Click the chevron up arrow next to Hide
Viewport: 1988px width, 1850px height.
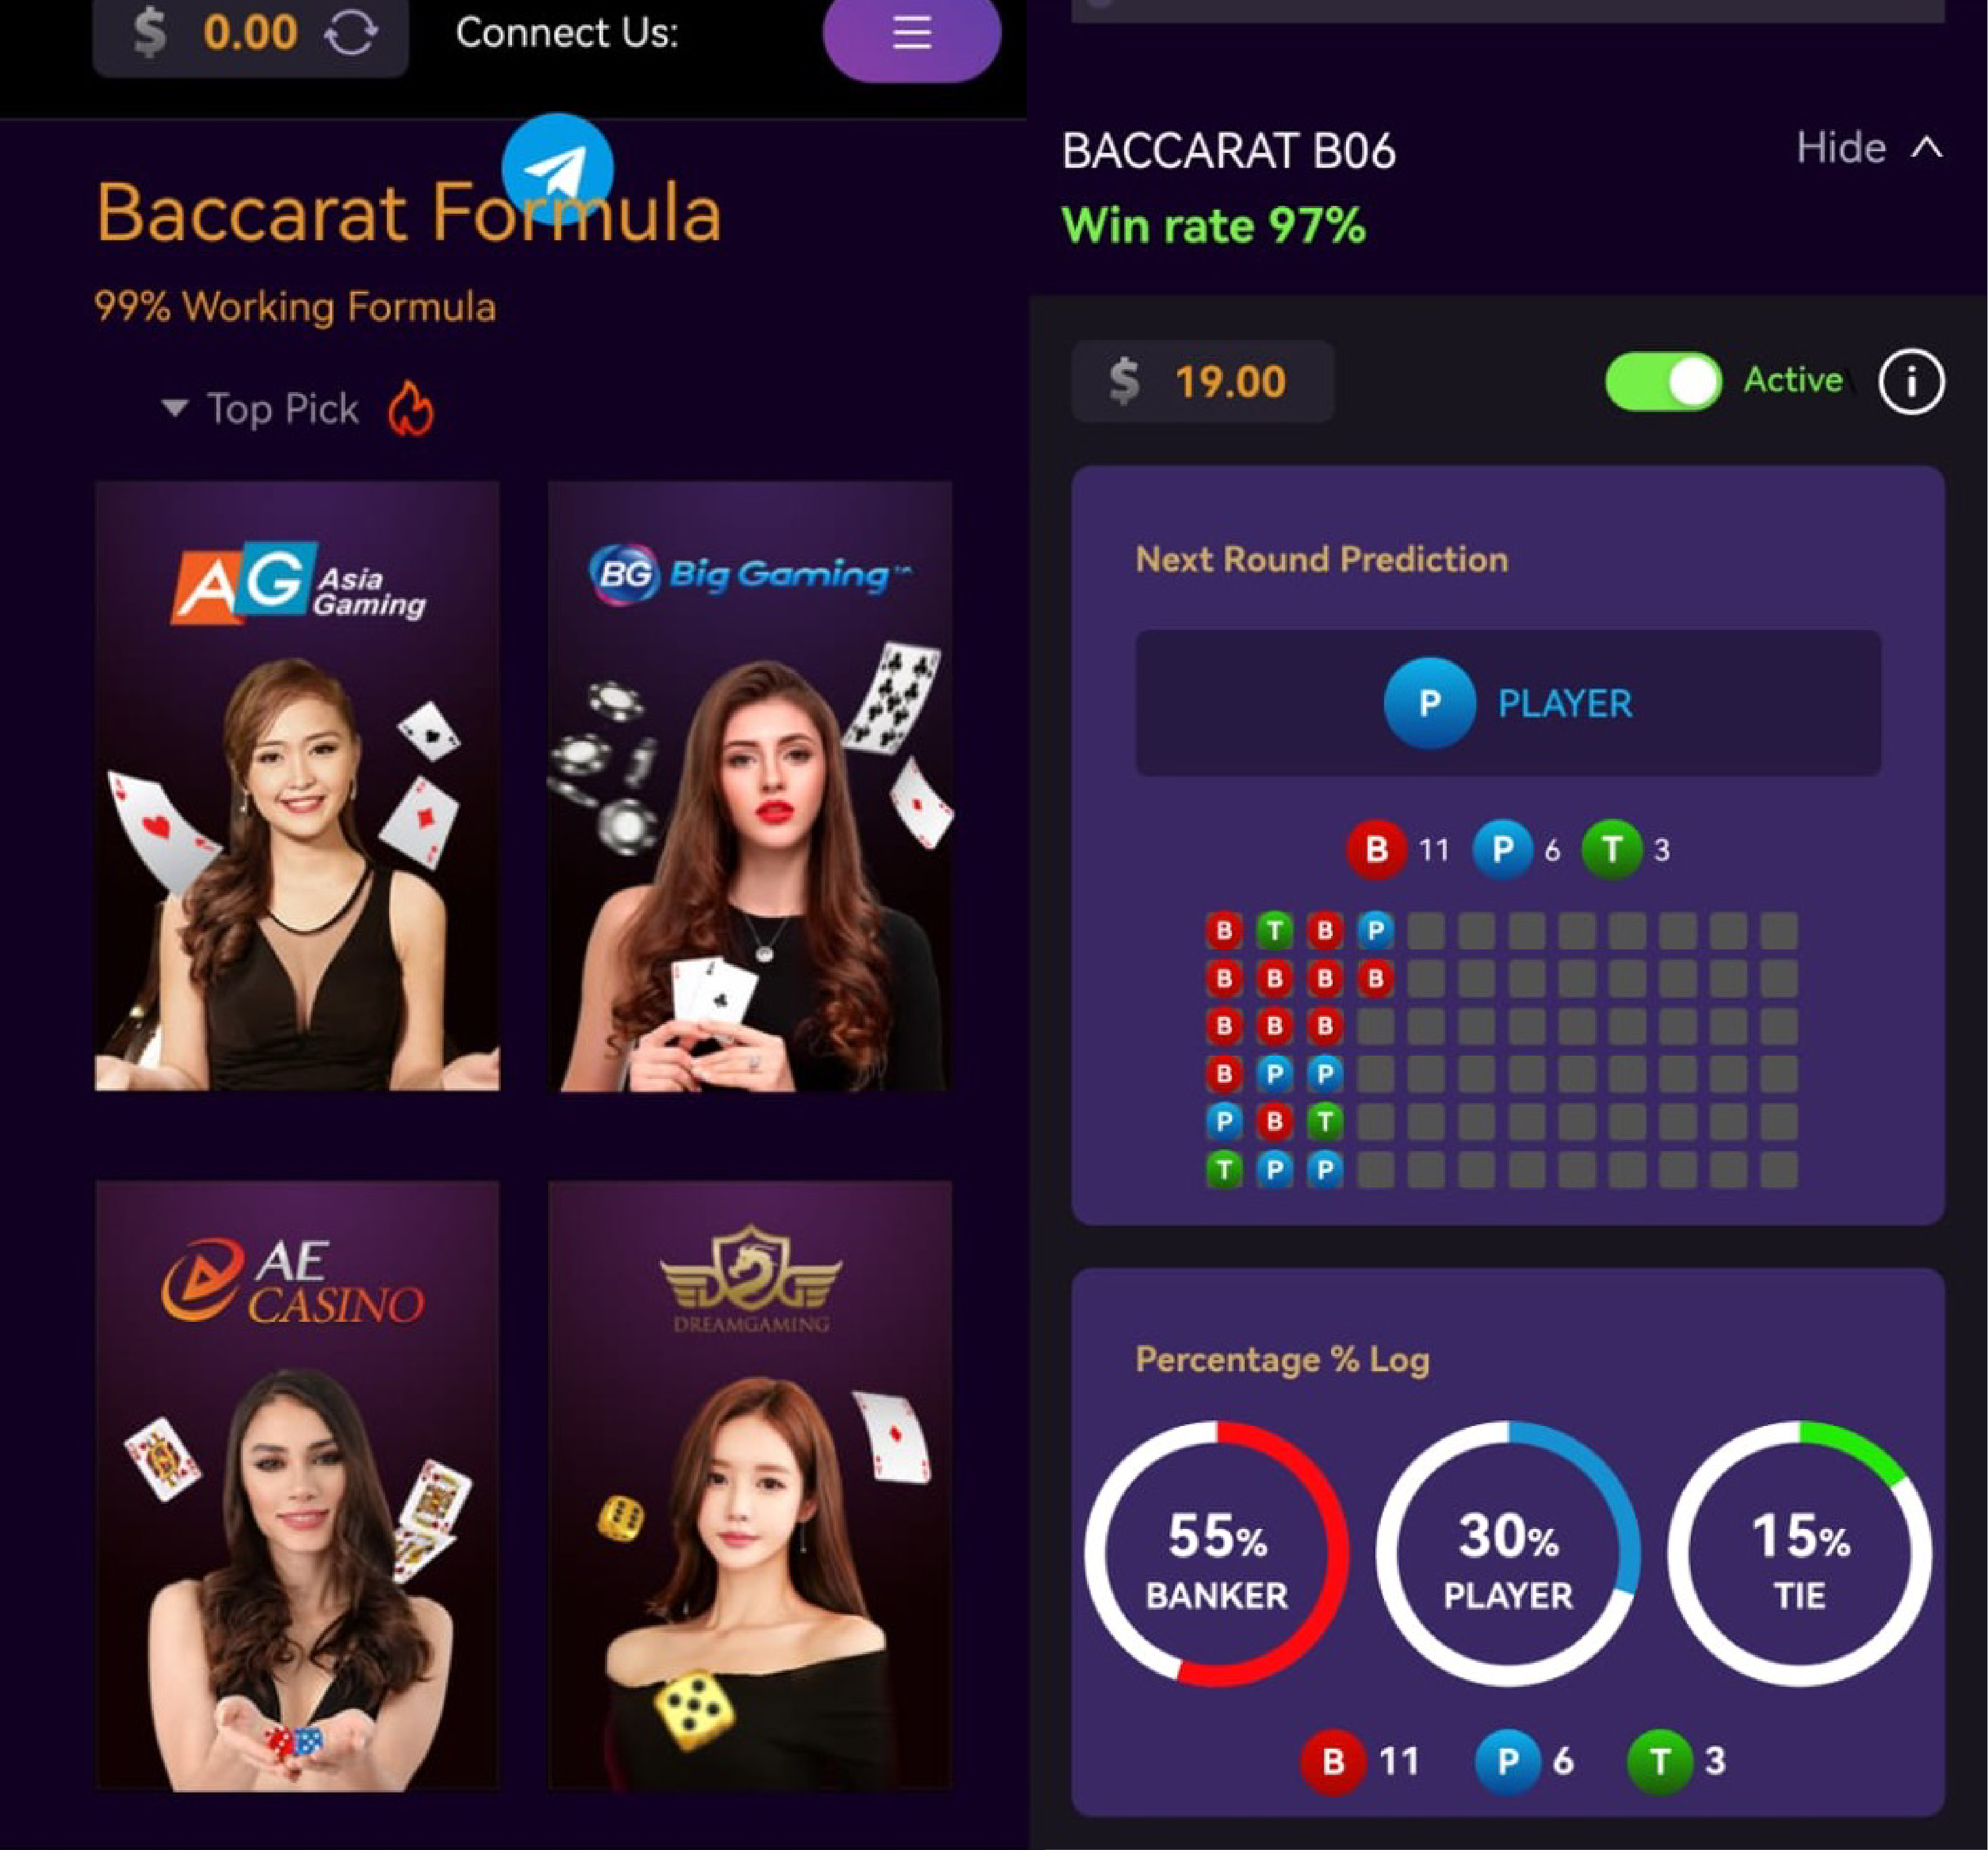click(x=1926, y=148)
